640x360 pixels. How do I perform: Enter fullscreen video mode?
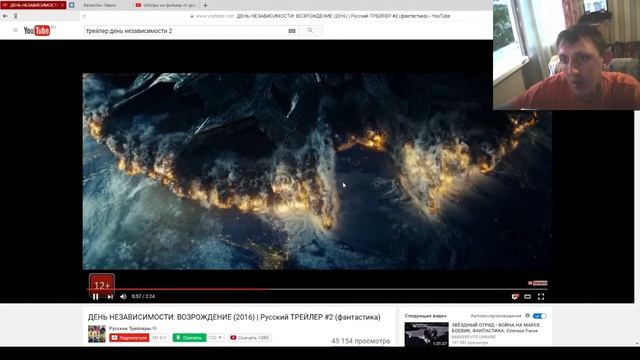541,297
